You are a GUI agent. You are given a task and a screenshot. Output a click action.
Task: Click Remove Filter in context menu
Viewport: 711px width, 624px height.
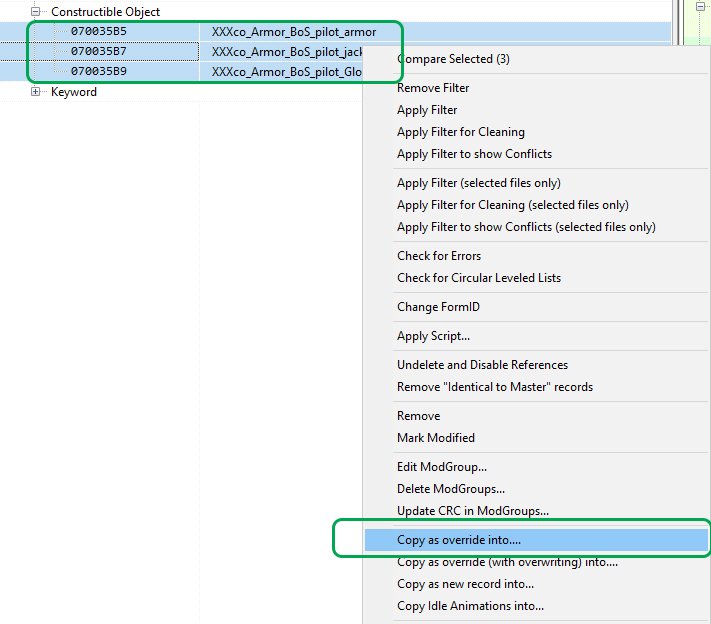click(433, 88)
